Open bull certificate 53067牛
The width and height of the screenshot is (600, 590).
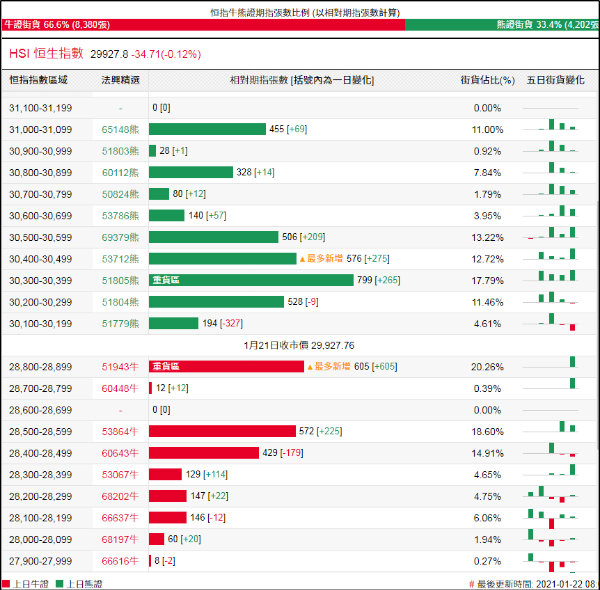tap(120, 474)
